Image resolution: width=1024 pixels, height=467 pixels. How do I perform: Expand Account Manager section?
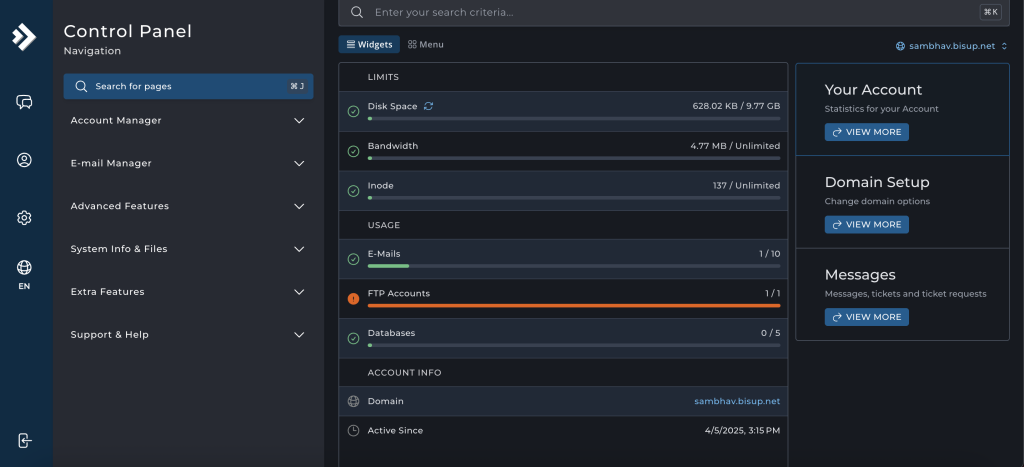pos(188,121)
